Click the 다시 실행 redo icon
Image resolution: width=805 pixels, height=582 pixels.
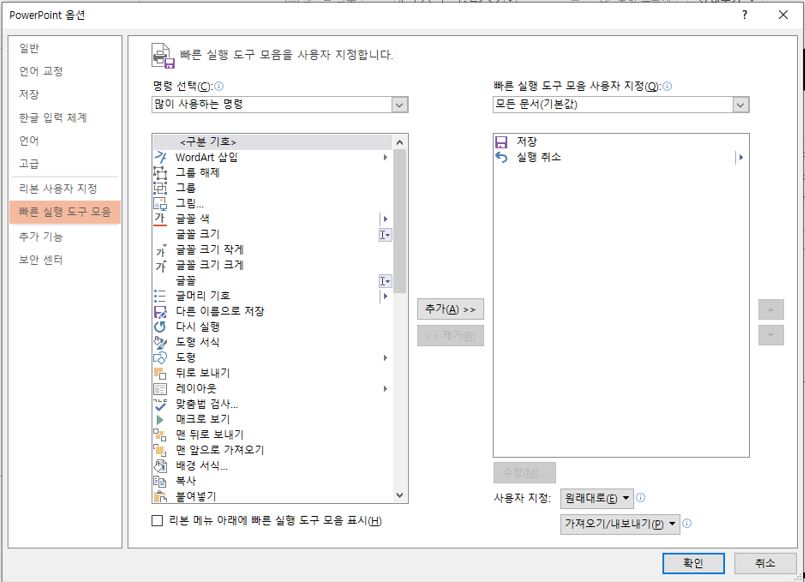click(160, 326)
